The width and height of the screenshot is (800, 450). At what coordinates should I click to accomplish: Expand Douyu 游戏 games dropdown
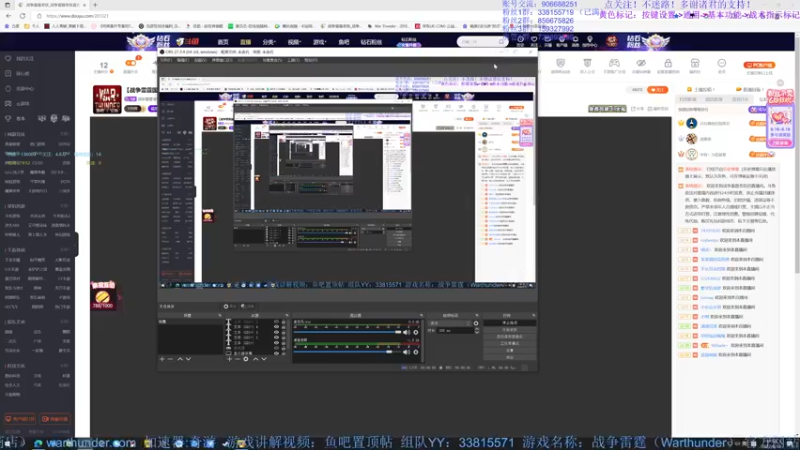319,42
